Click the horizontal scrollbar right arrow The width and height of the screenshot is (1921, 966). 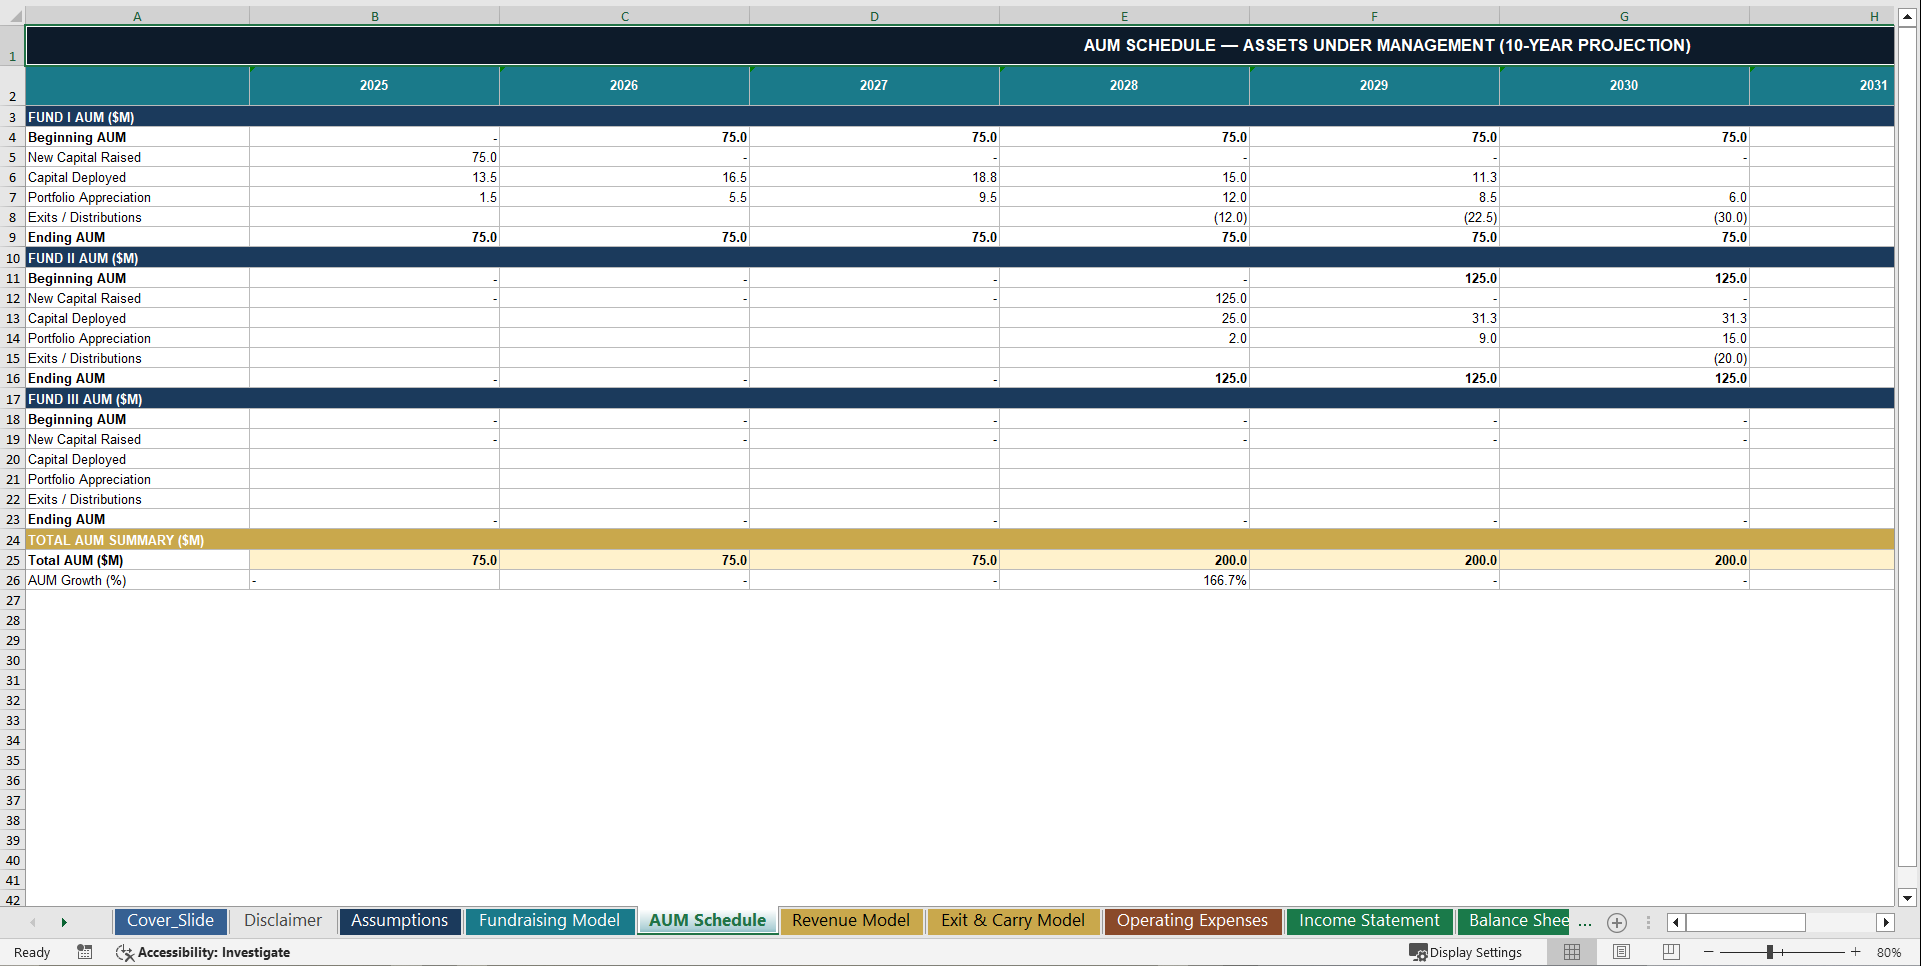coord(1886,922)
